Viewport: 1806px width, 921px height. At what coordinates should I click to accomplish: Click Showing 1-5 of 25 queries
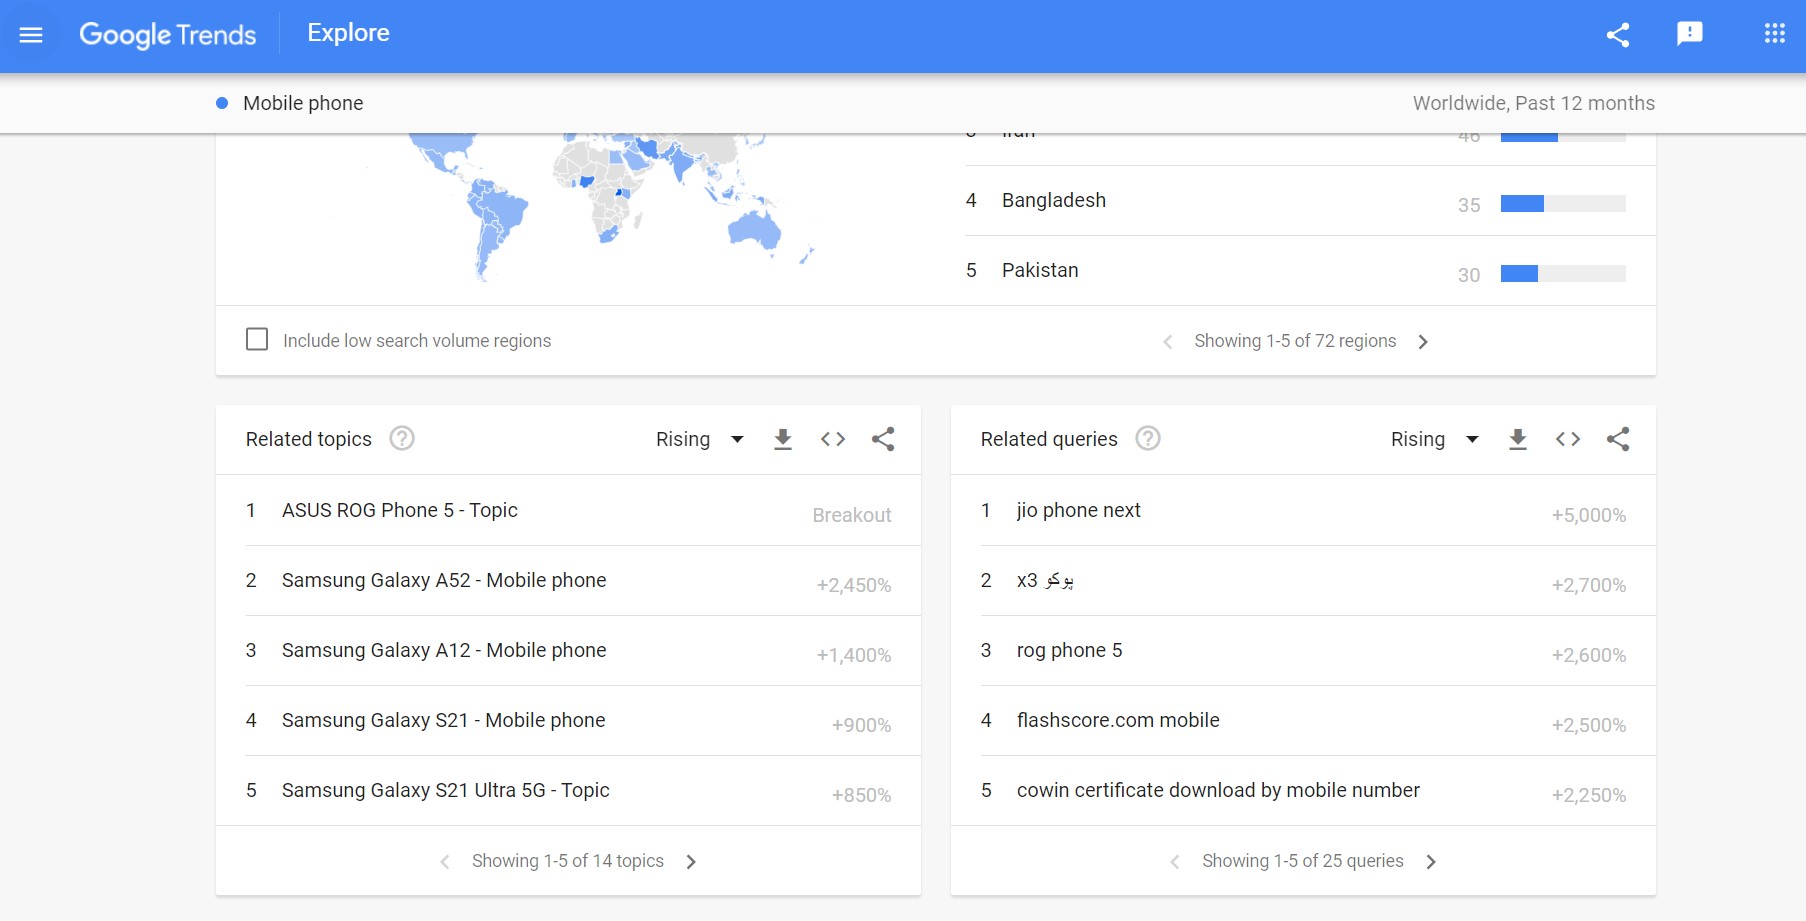point(1303,861)
